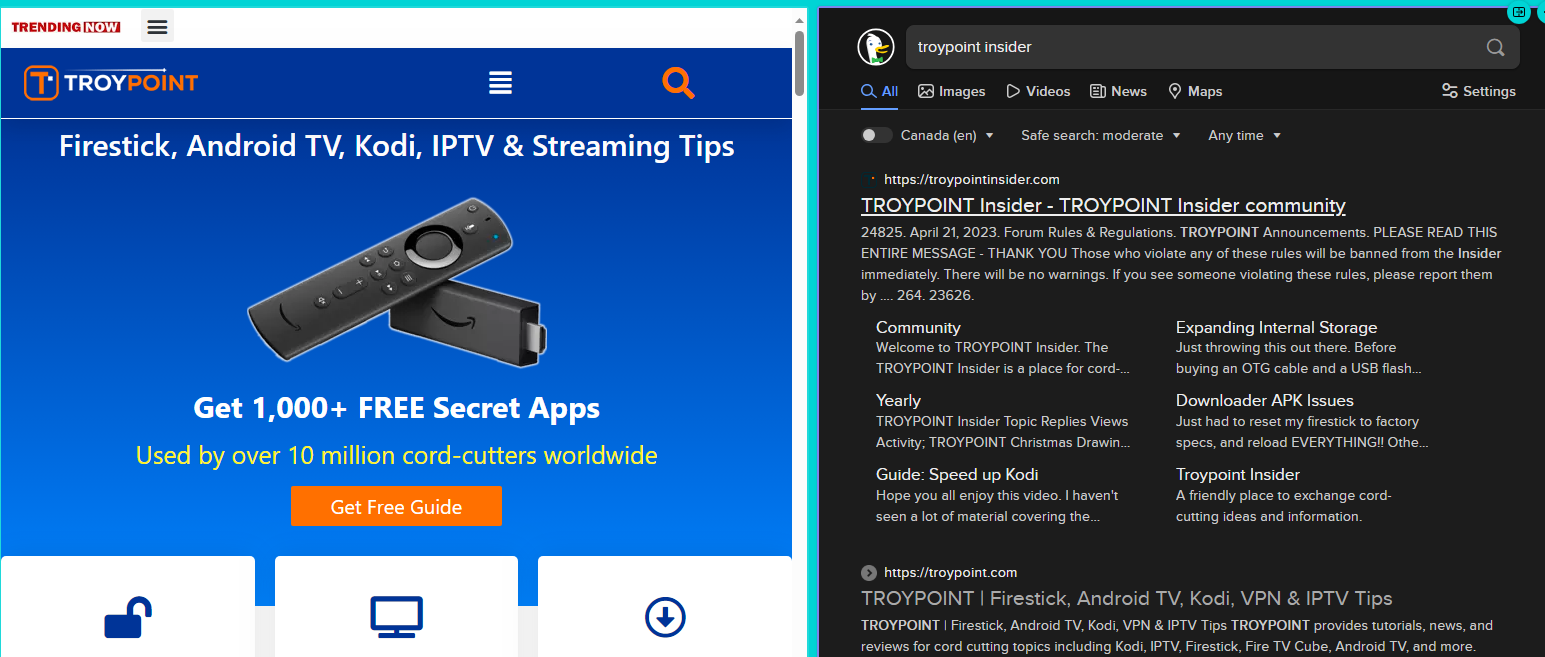1545x657 pixels.
Task: Click the magnifier icon in the DuckDuckGo search box
Action: (x=1495, y=47)
